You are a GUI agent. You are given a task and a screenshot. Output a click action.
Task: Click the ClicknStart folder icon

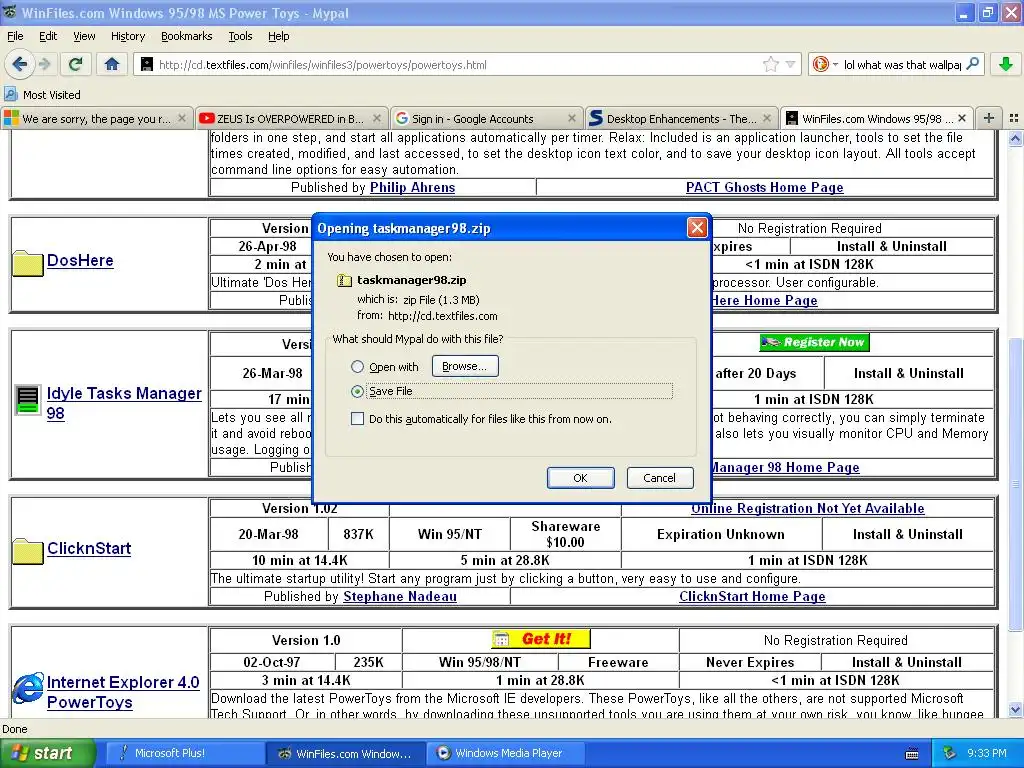click(27, 552)
